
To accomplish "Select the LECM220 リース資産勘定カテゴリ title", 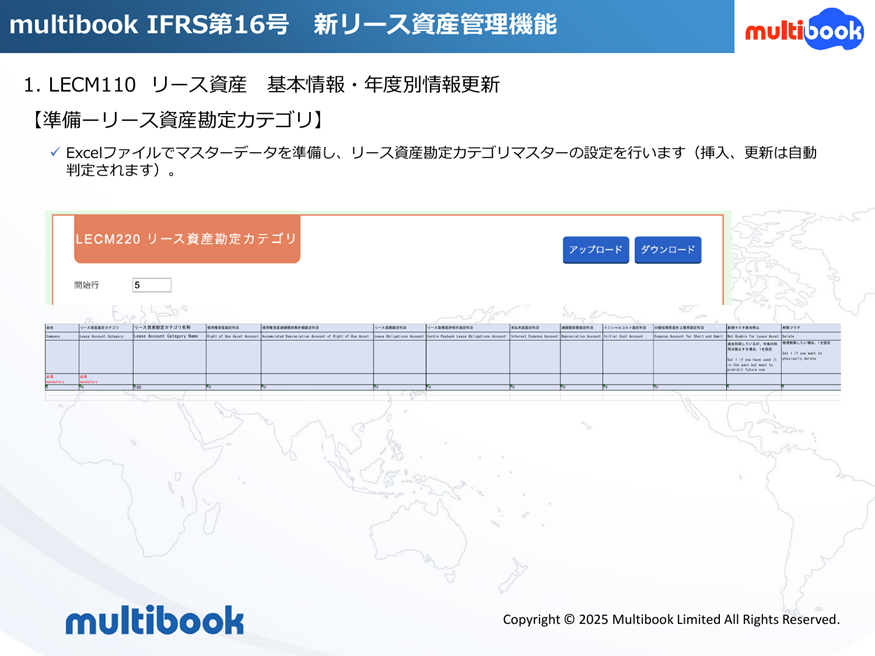I will point(187,239).
